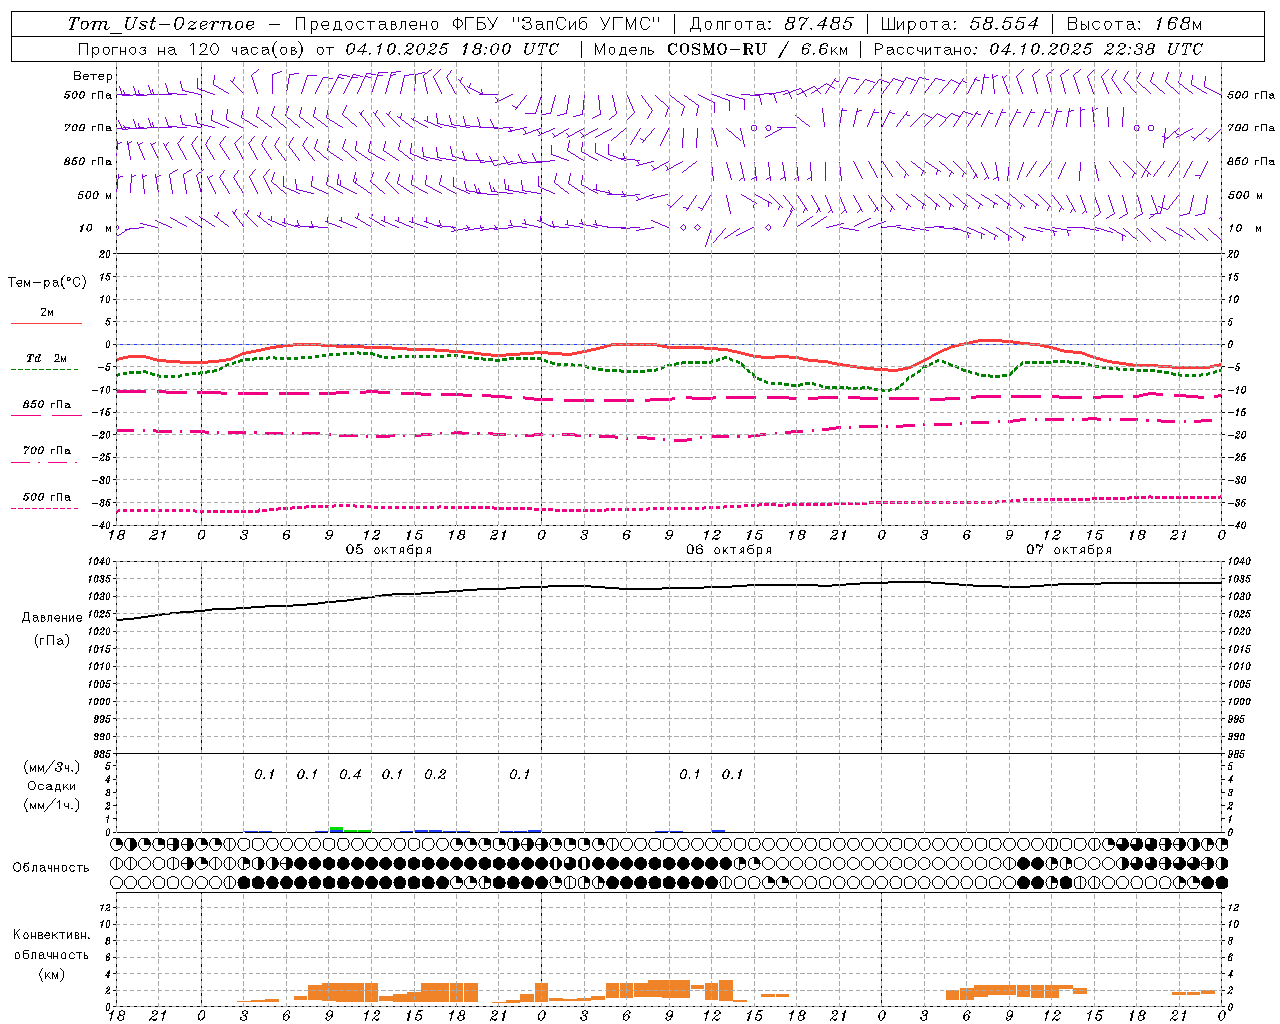Screen dimensions: 1280x1024
Task: Click the '06 октября' date label
Action: [729, 550]
